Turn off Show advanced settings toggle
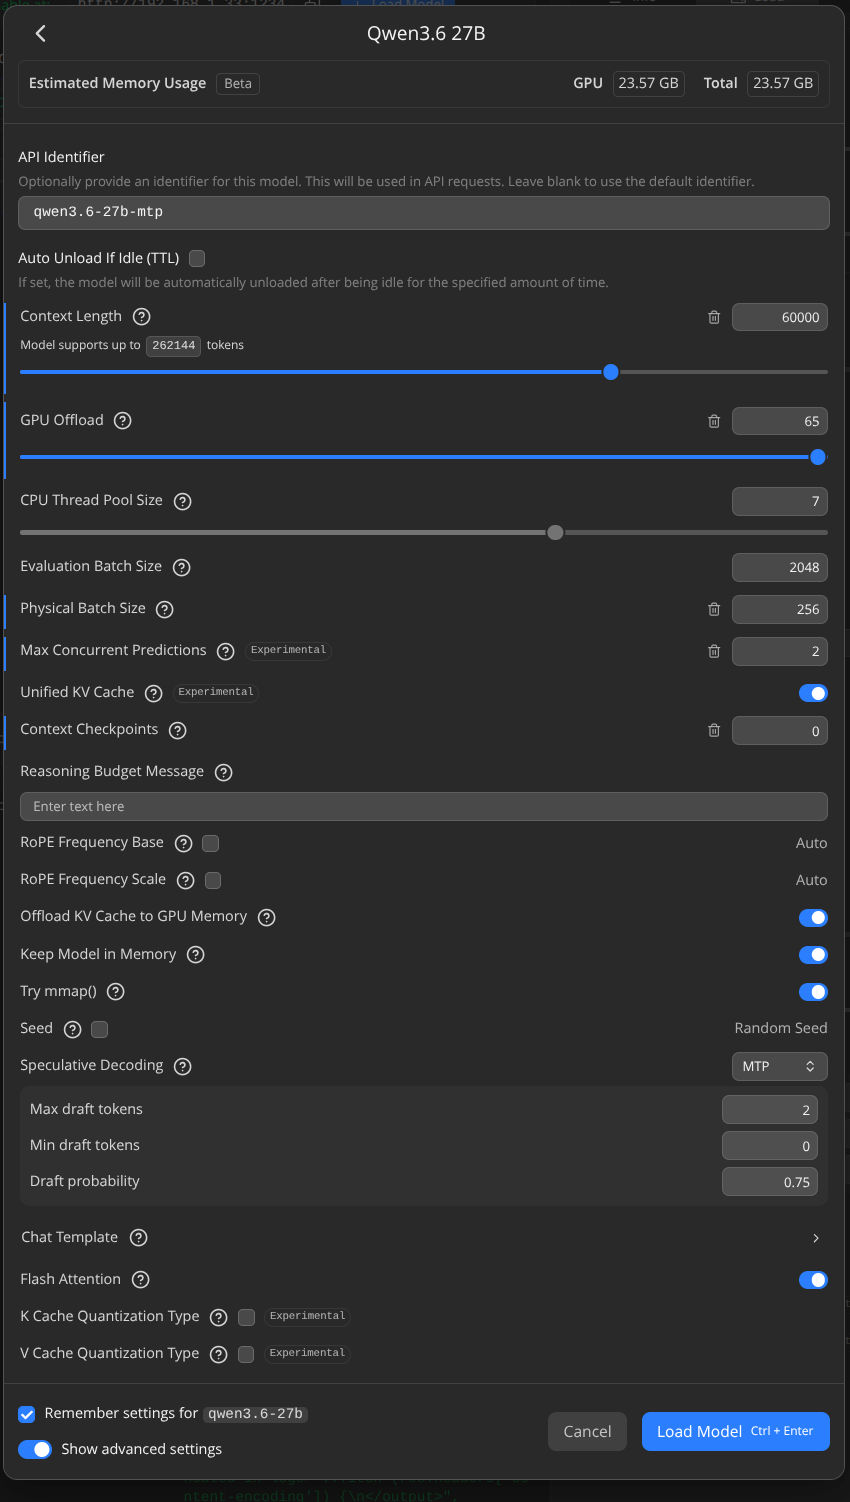 [x=35, y=1449]
